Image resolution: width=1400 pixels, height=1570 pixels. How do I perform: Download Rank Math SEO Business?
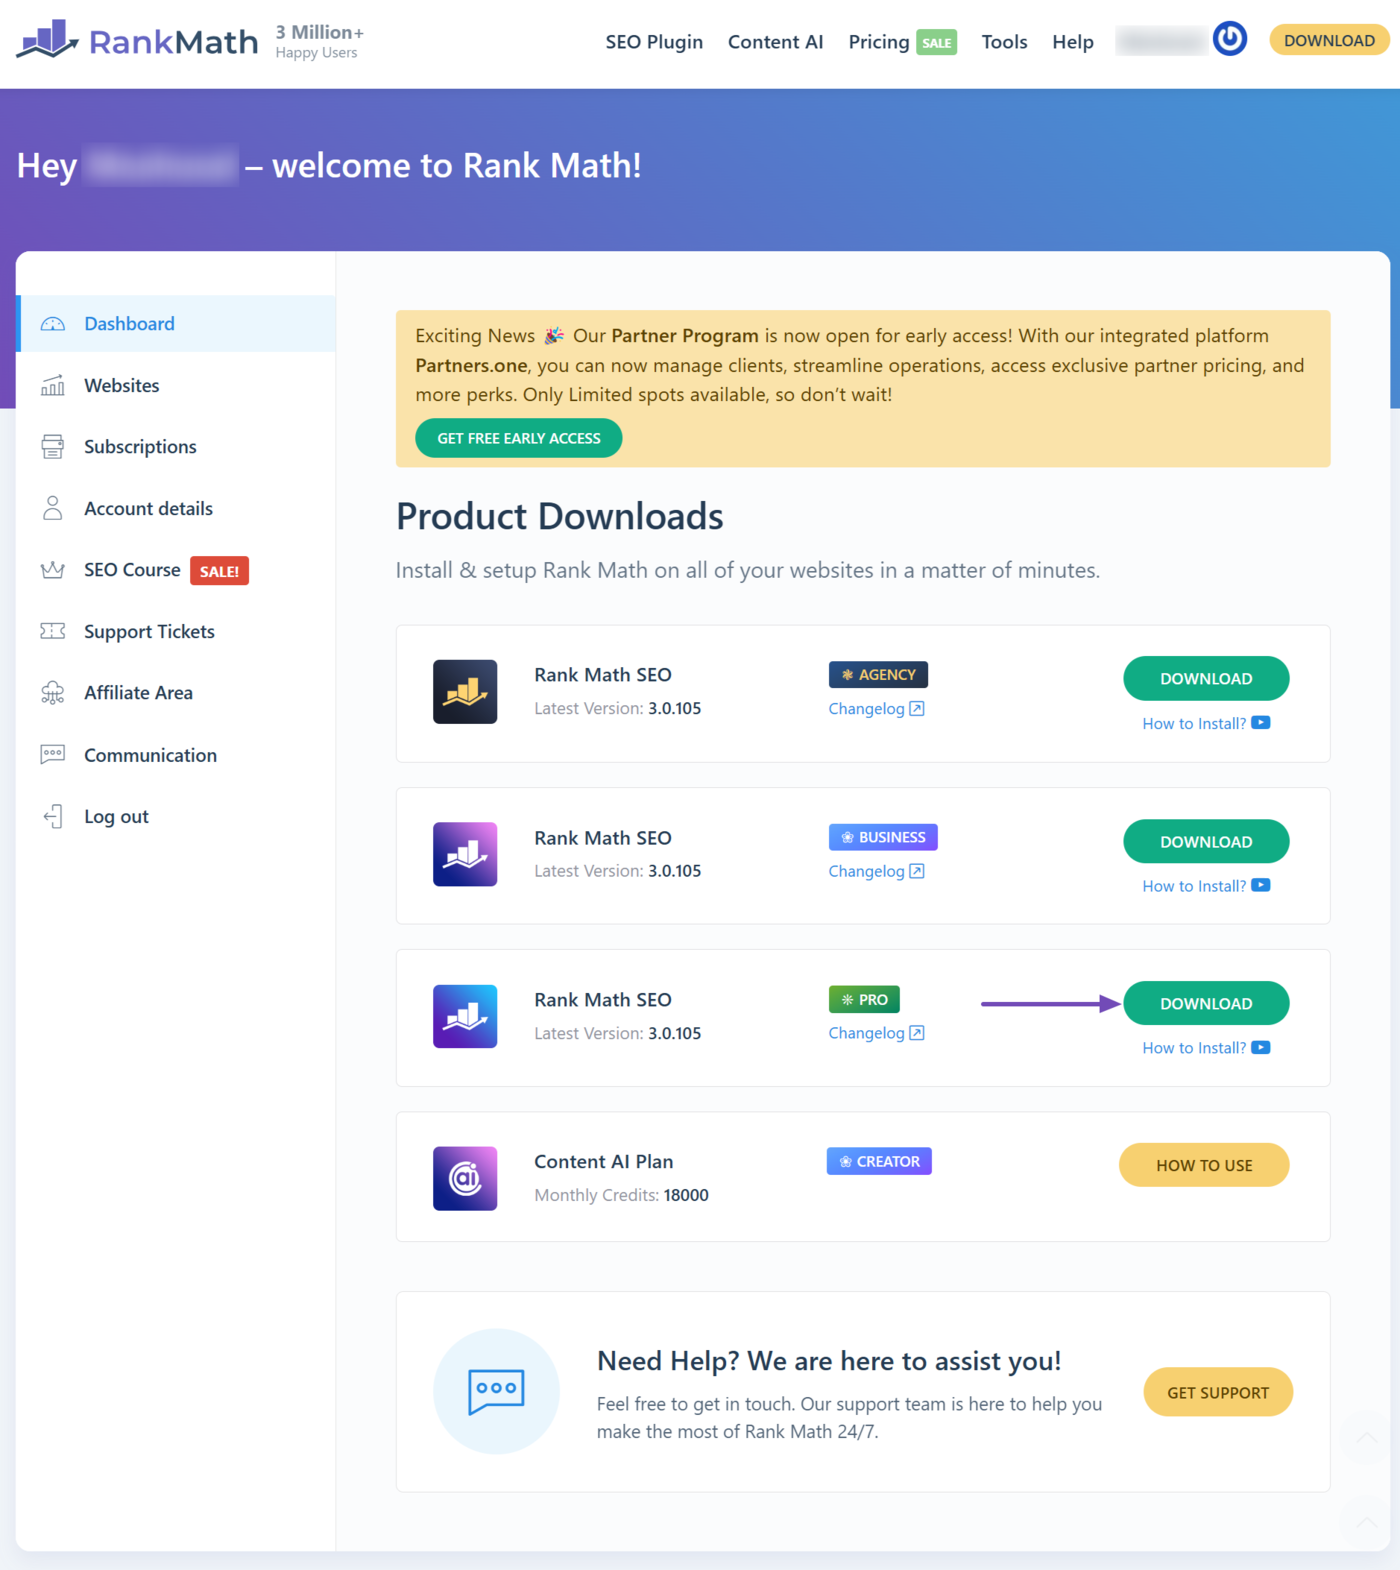1206,841
